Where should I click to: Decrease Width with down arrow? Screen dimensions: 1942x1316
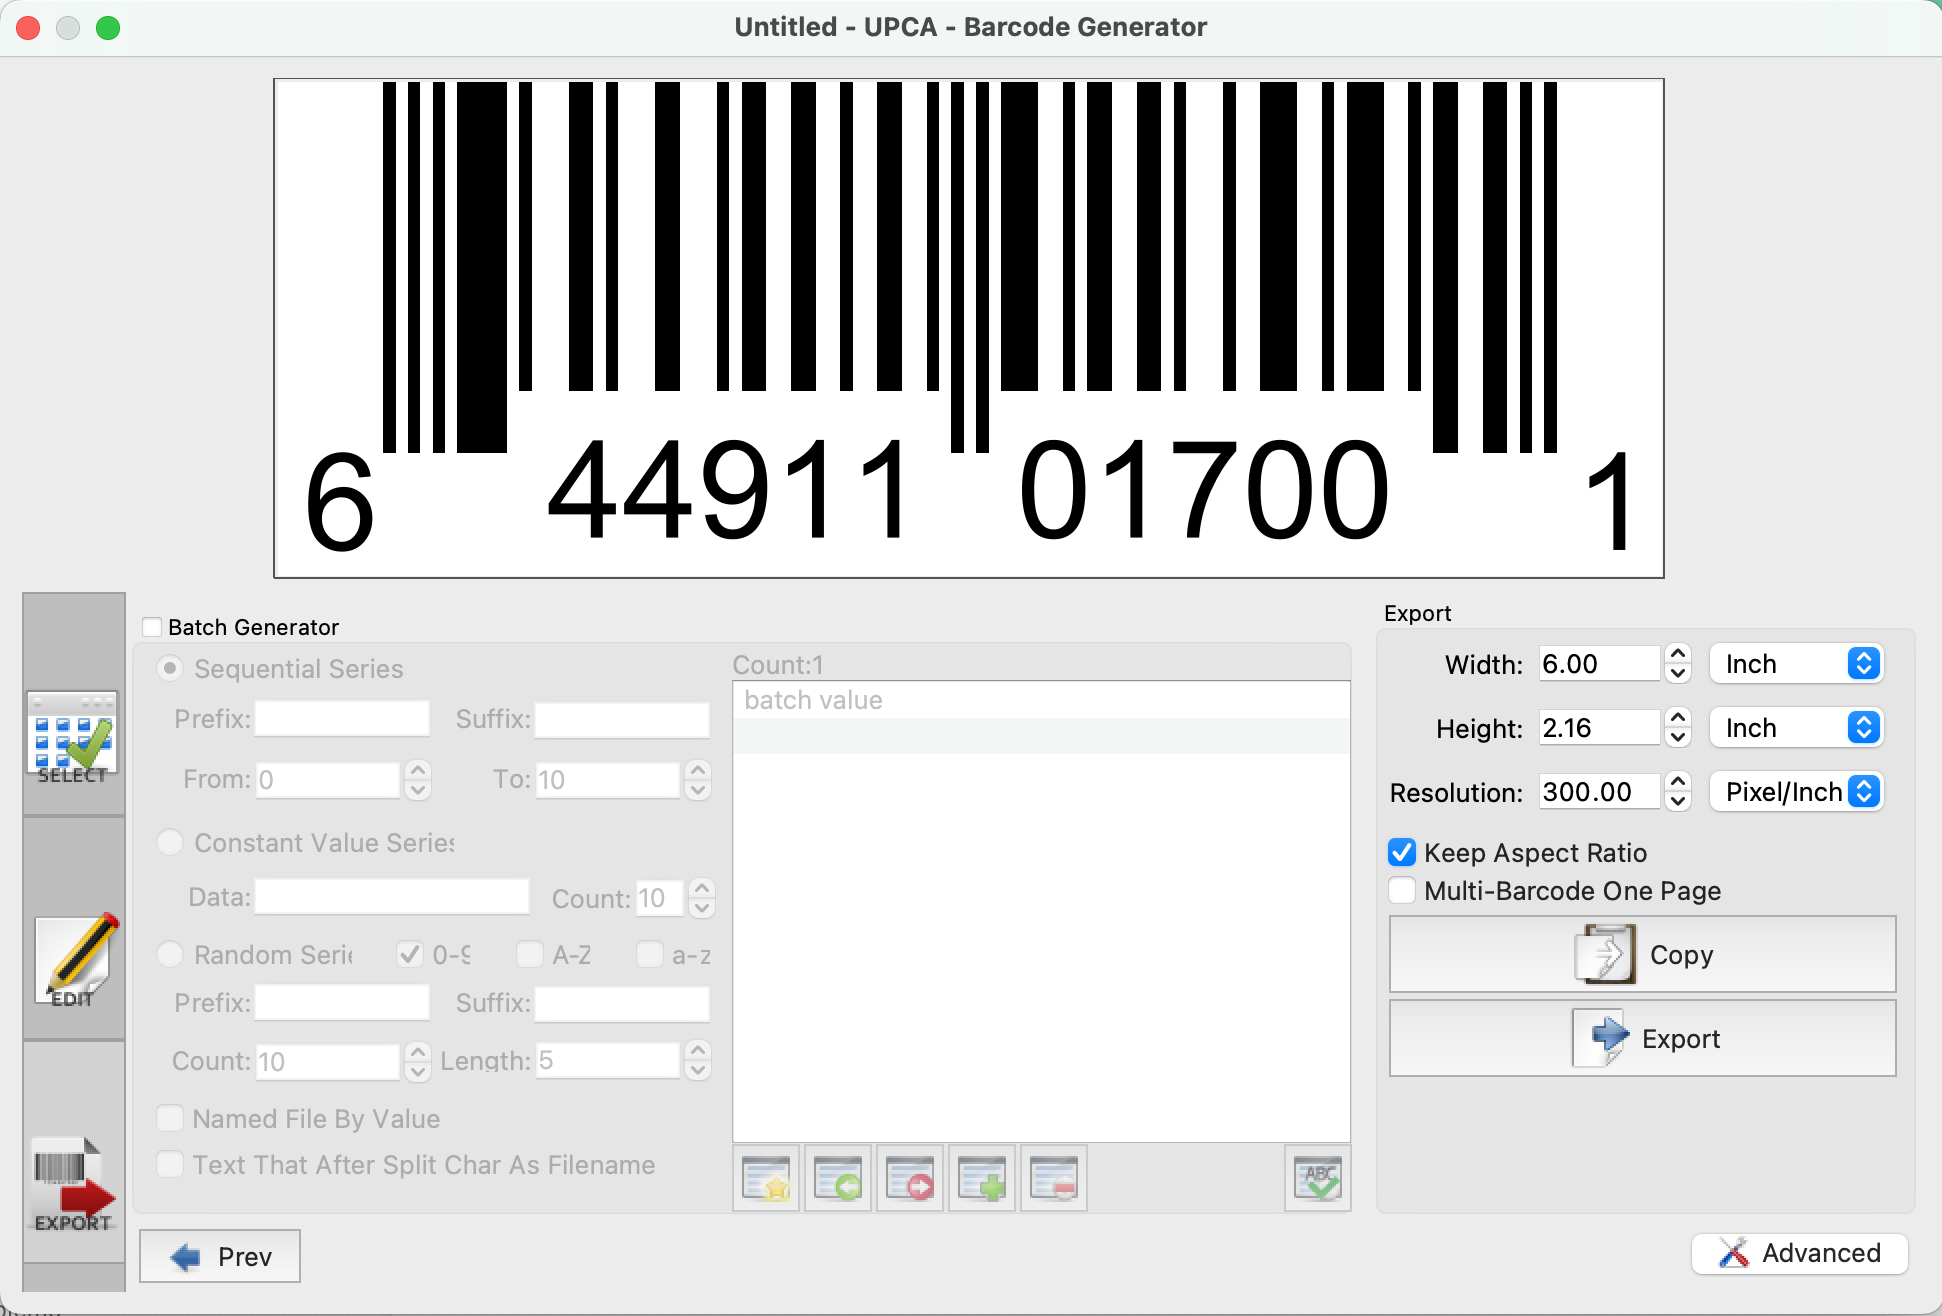pyautogui.click(x=1678, y=674)
